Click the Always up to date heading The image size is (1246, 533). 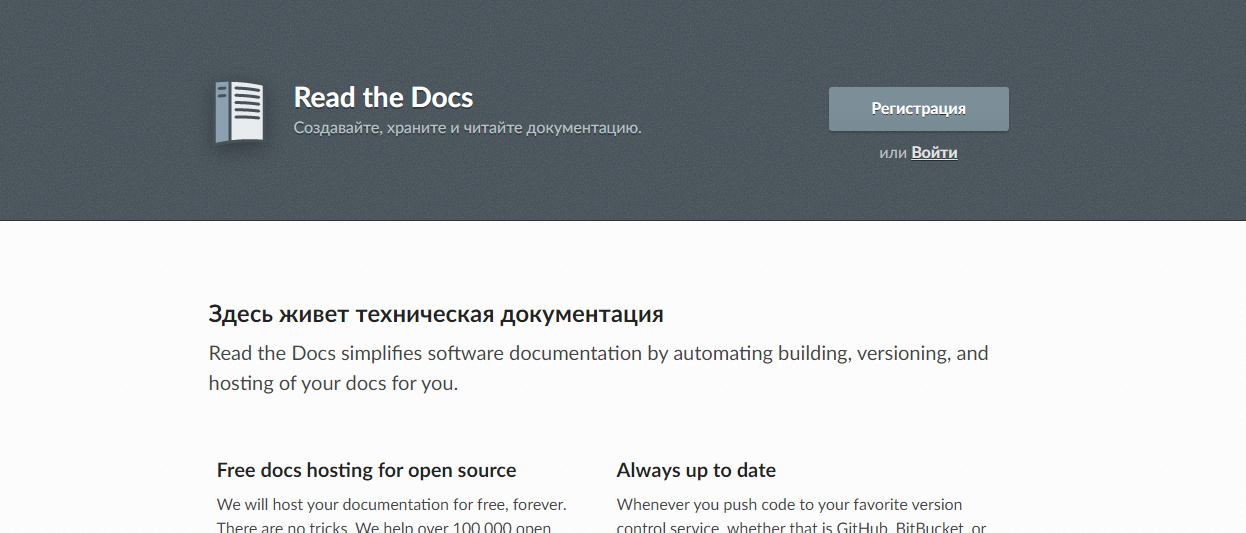(696, 470)
